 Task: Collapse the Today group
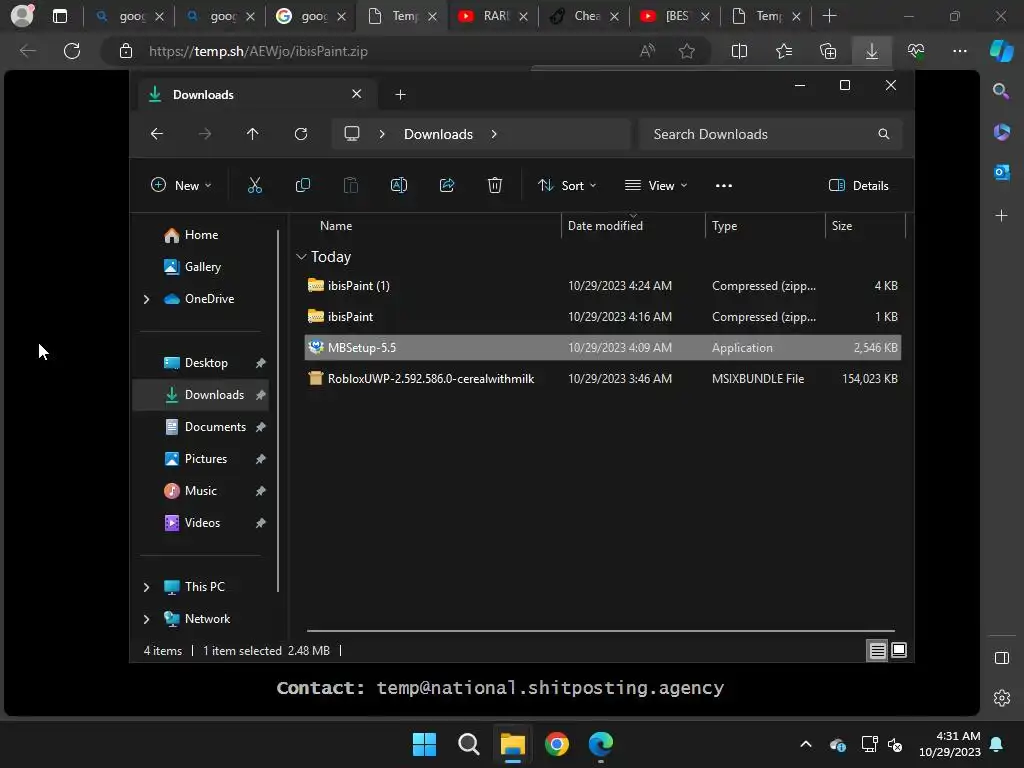click(301, 257)
